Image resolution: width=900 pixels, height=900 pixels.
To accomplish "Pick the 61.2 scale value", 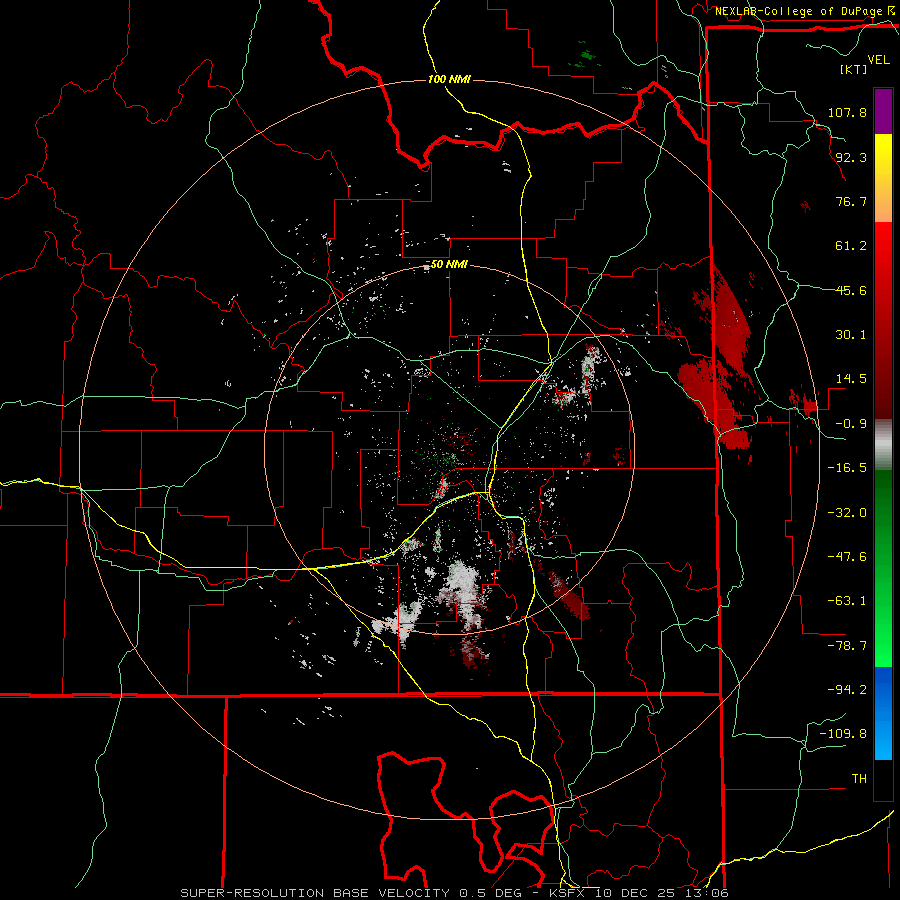I will pos(851,246).
